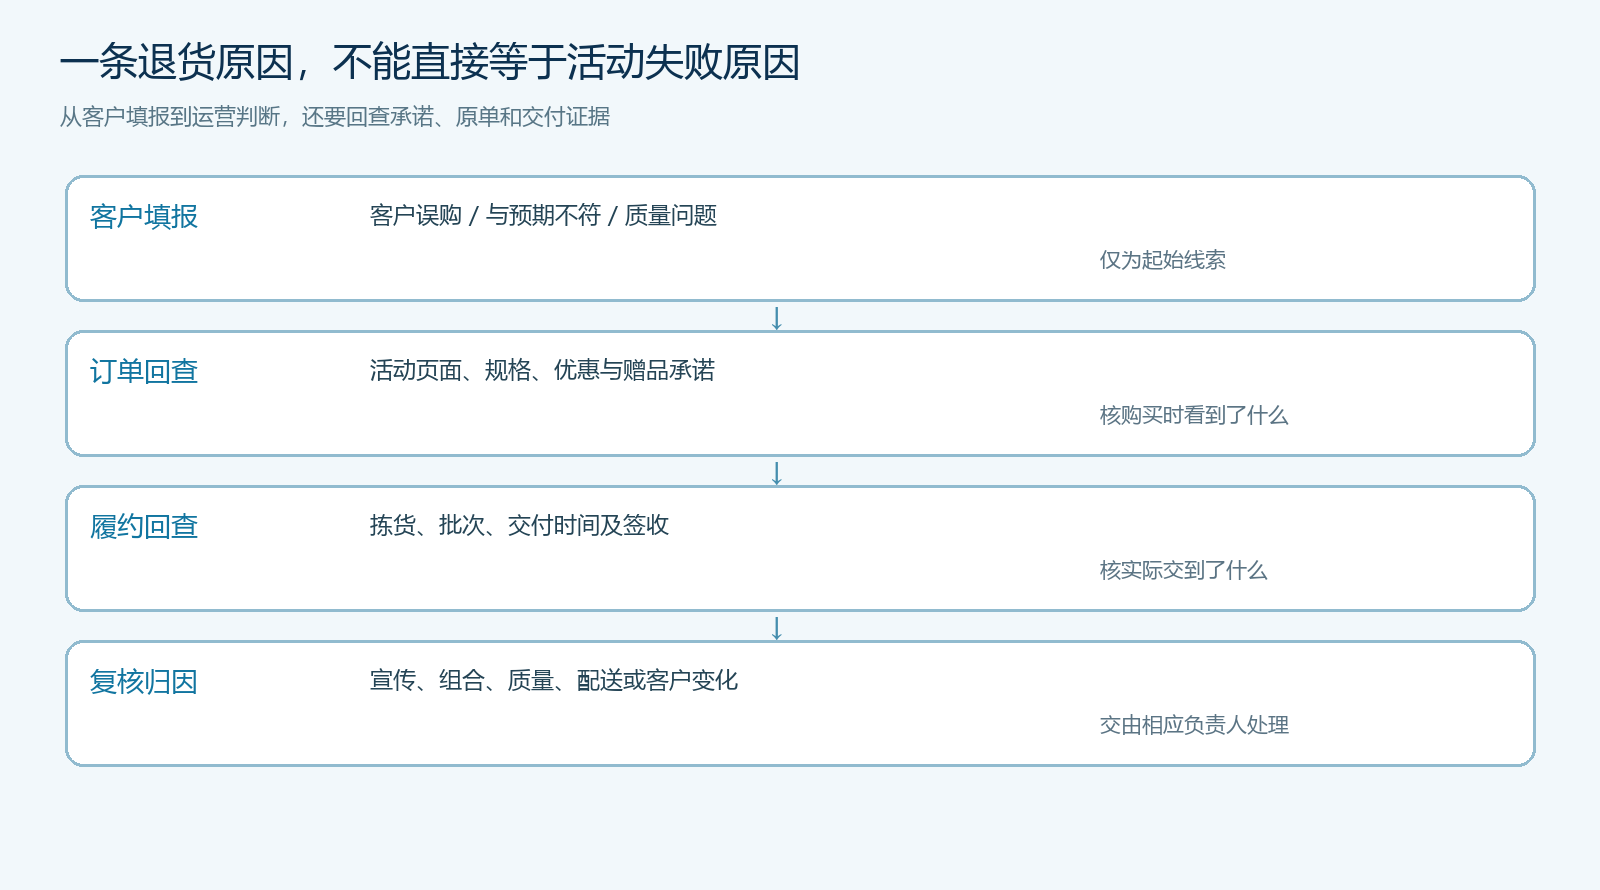Click the arrow below 客户填报 box
The height and width of the screenshot is (890, 1600).
pos(777,319)
